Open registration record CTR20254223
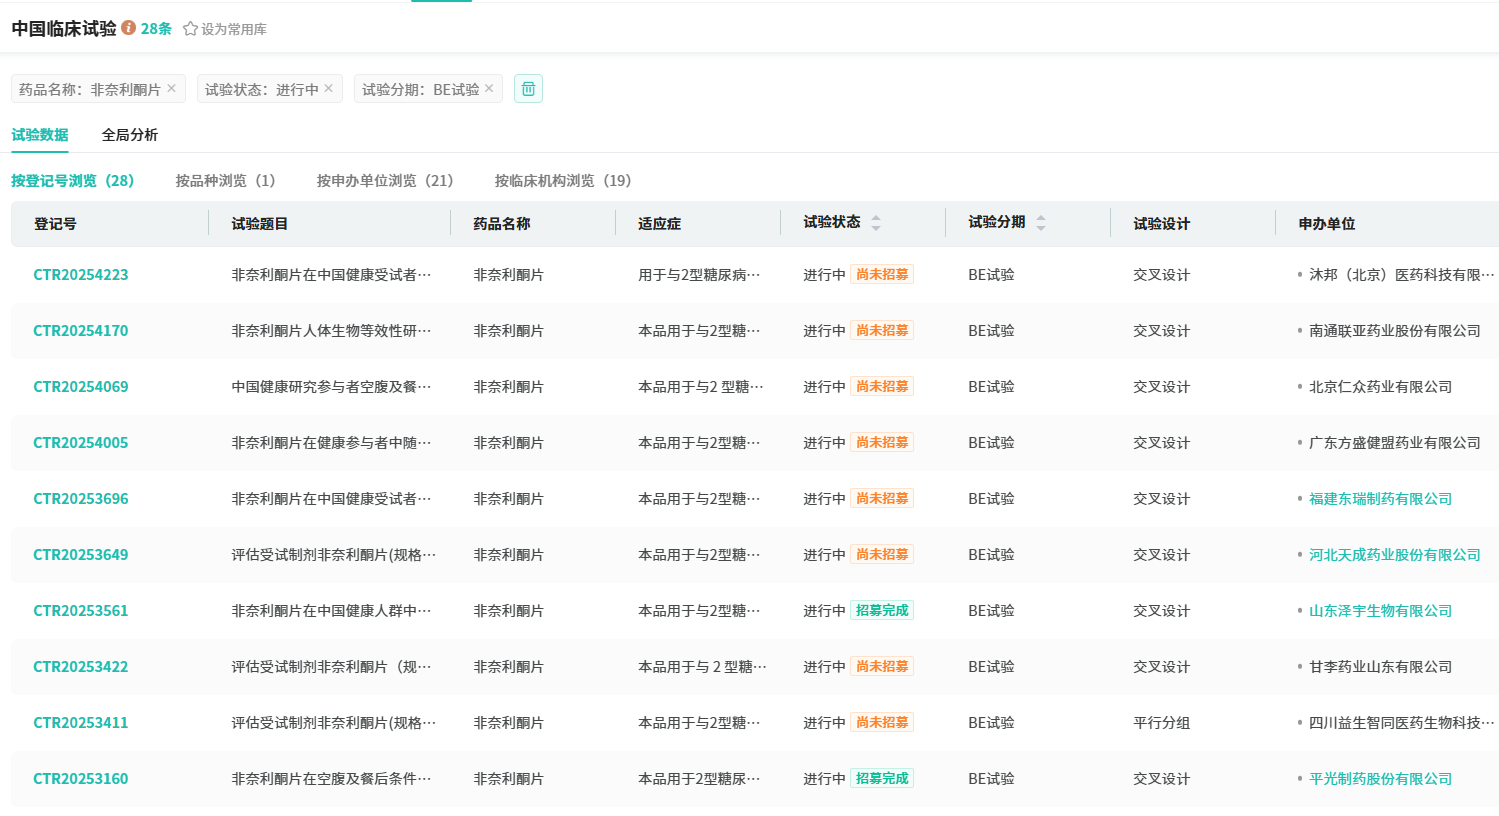The height and width of the screenshot is (816, 1499). click(81, 275)
